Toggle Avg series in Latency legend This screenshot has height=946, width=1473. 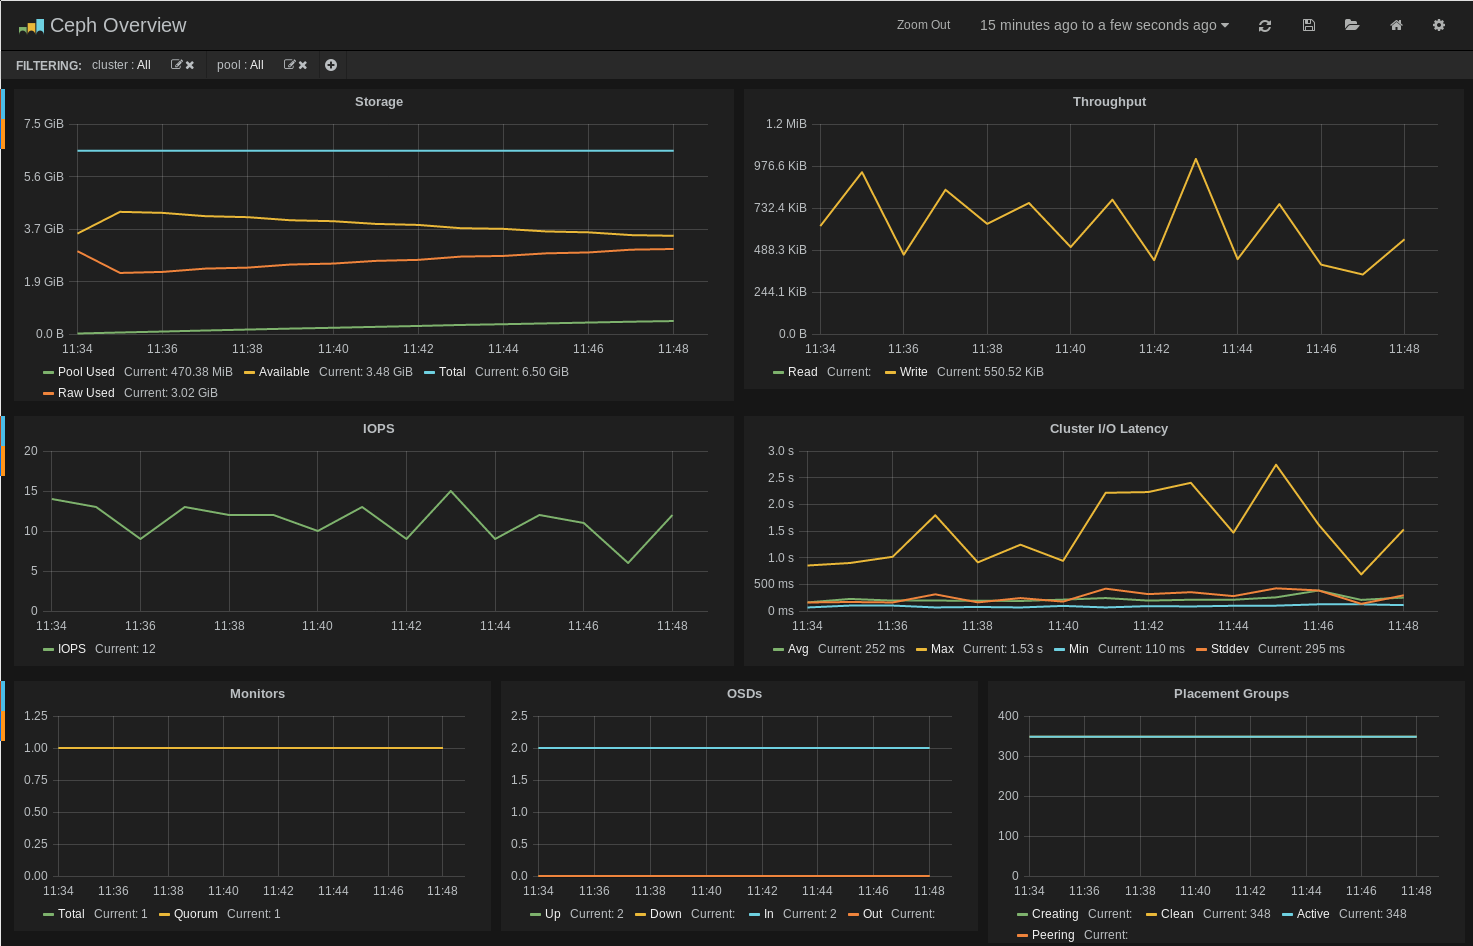[798, 649]
